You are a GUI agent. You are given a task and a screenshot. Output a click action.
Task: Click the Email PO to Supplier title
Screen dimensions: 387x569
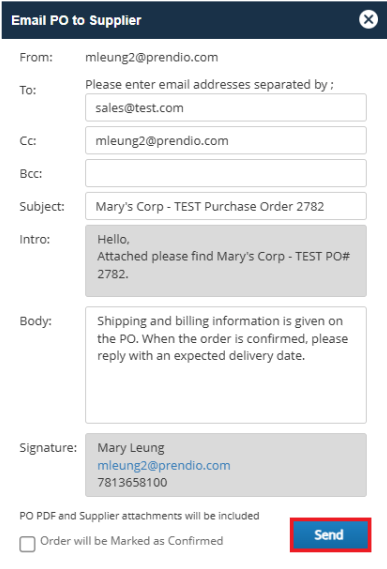(x=76, y=20)
